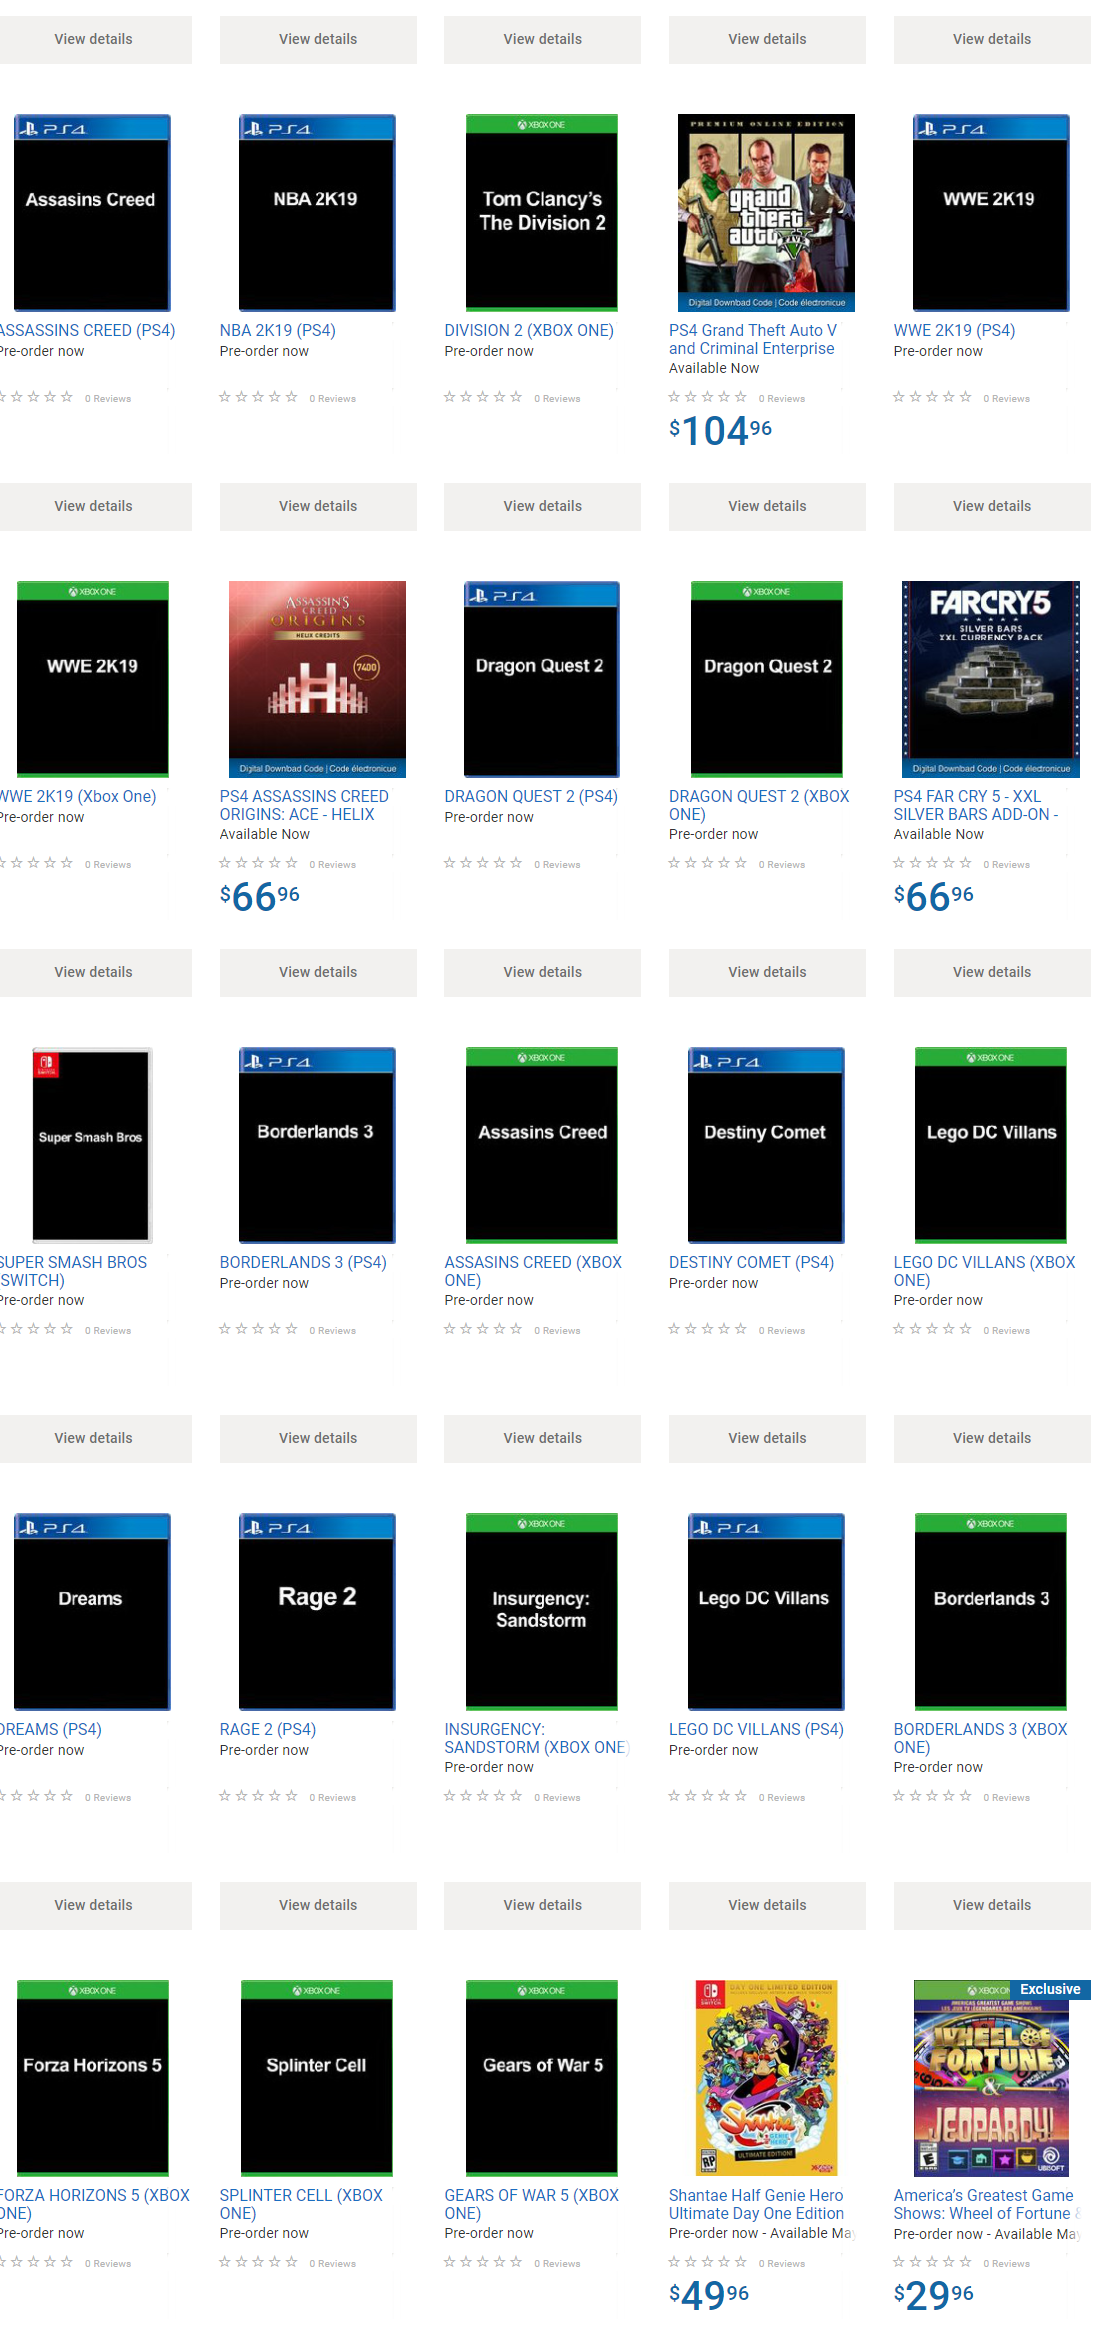This screenshot has height=2327, width=1119.
Task: Open the Grand Theft Auto V cover image
Action: tap(766, 212)
